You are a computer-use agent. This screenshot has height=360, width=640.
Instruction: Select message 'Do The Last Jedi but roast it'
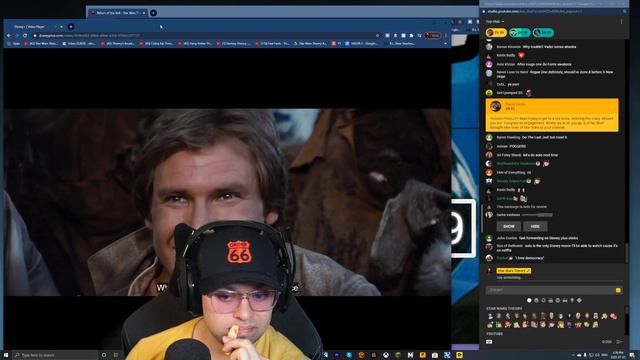coord(544,138)
